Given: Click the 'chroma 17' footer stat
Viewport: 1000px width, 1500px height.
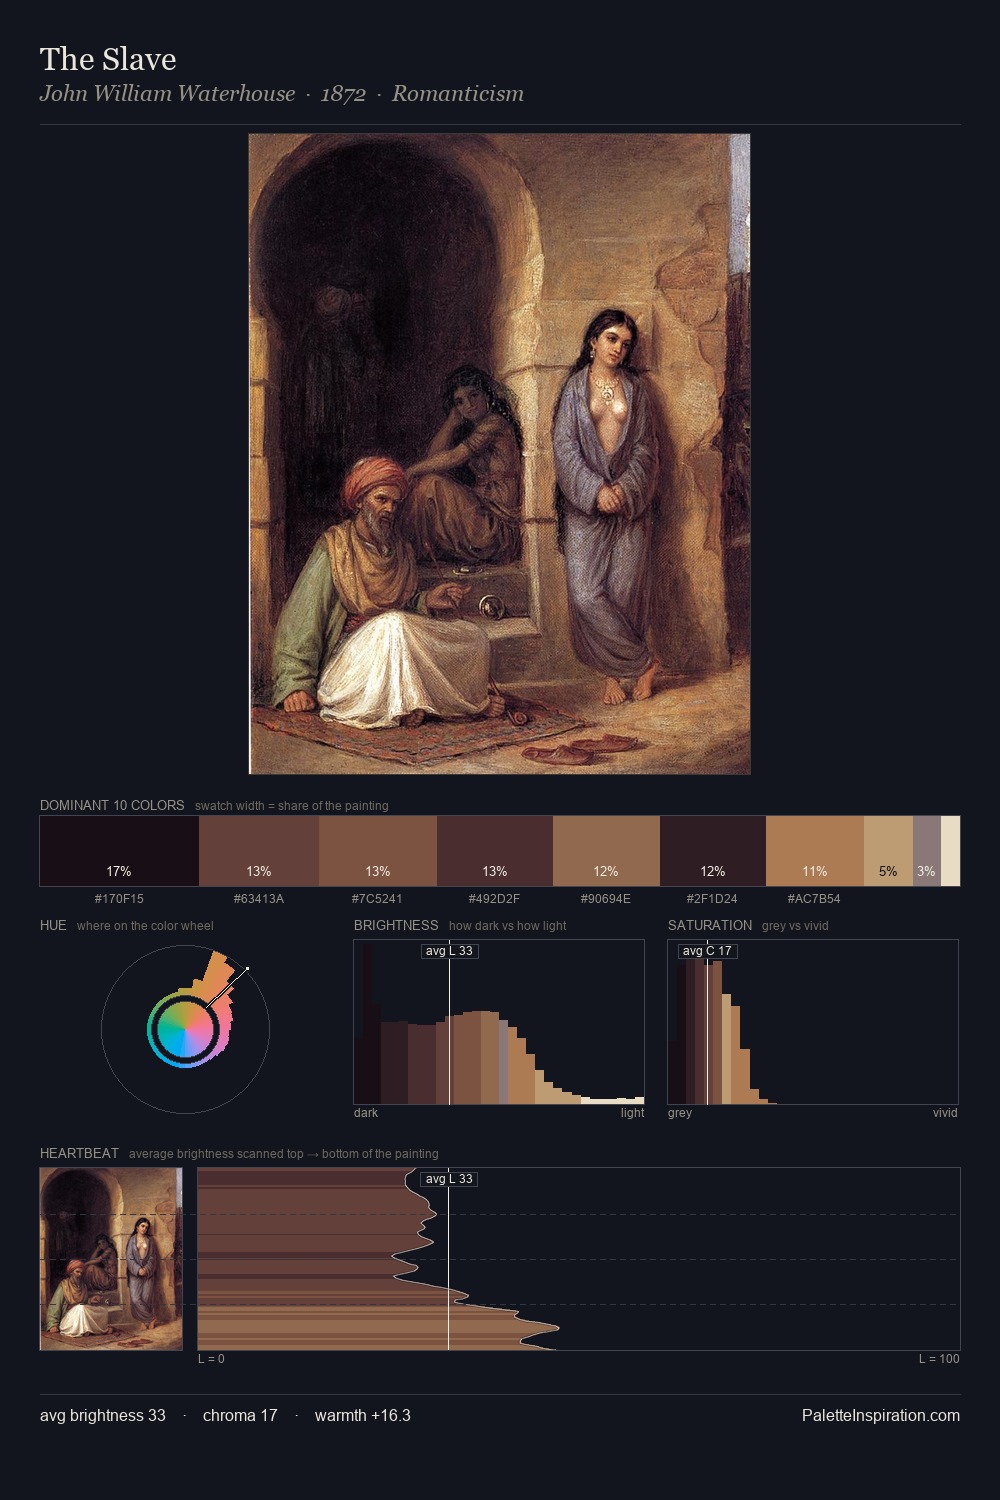Looking at the screenshot, I should 240,1415.
